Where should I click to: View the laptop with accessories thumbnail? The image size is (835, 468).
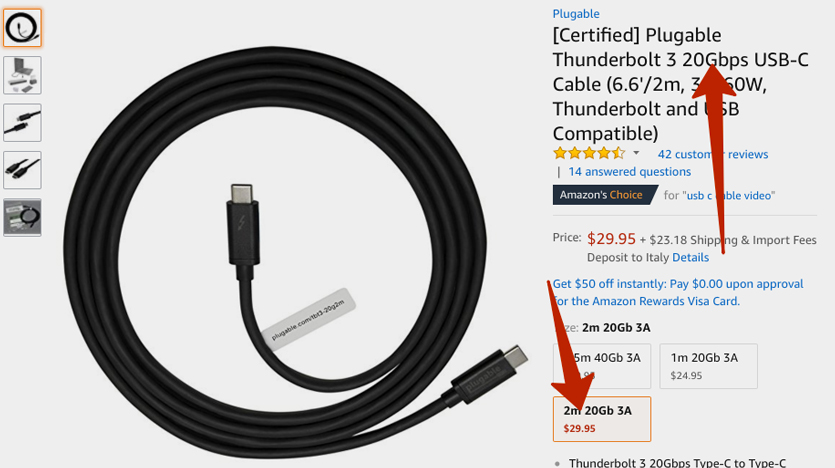[22, 75]
